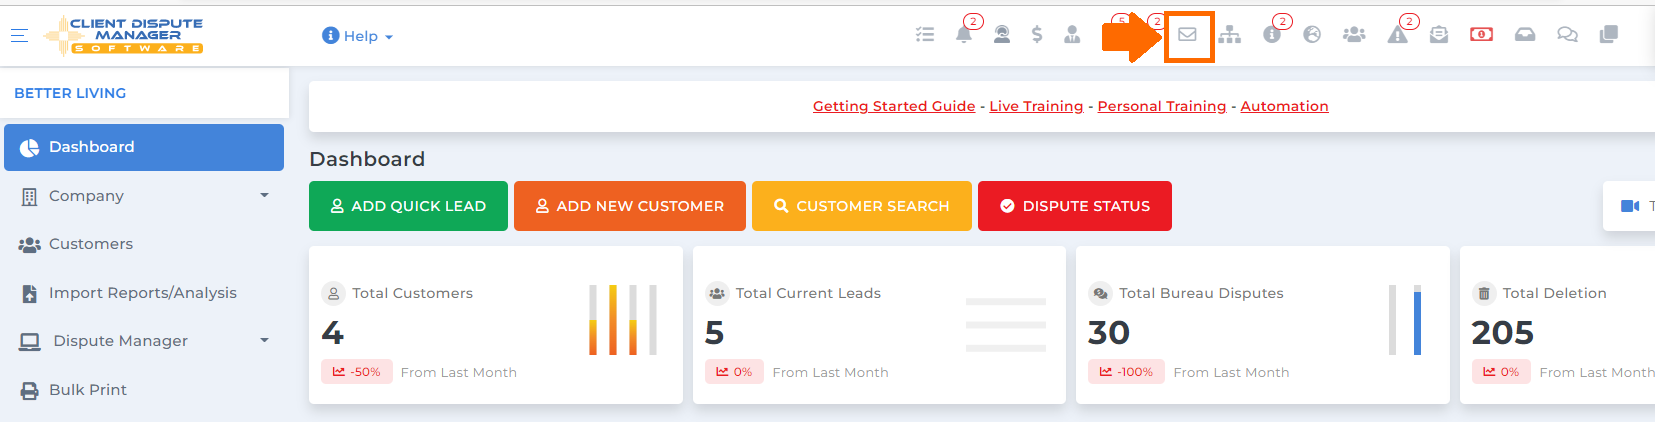Viewport: 1655px width, 422px height.
Task: Click the -100% change badge
Action: (x=1126, y=372)
